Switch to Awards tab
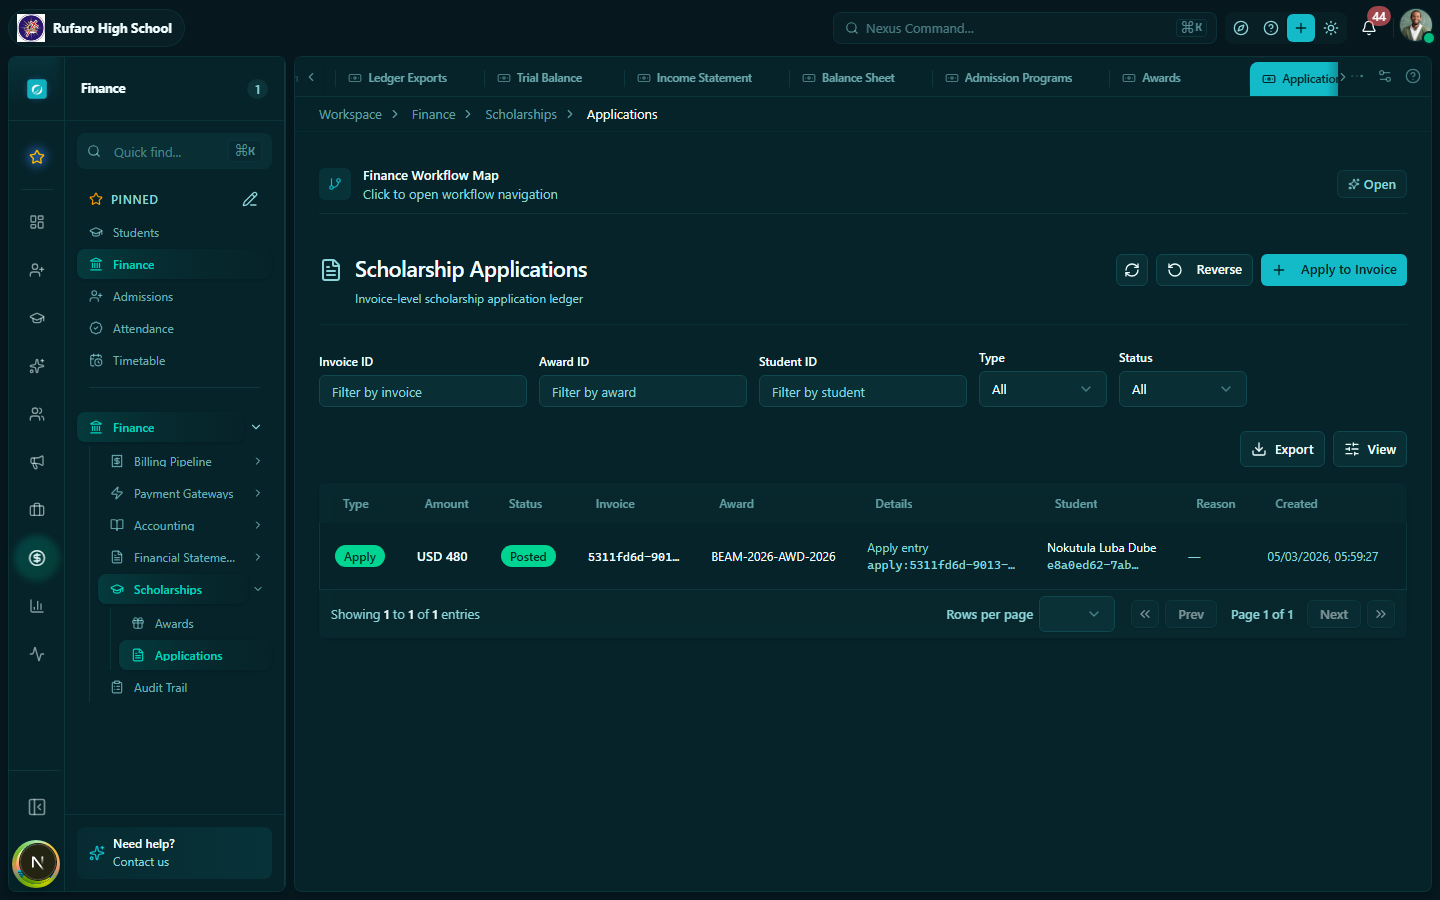This screenshot has height=900, width=1440. [1152, 78]
